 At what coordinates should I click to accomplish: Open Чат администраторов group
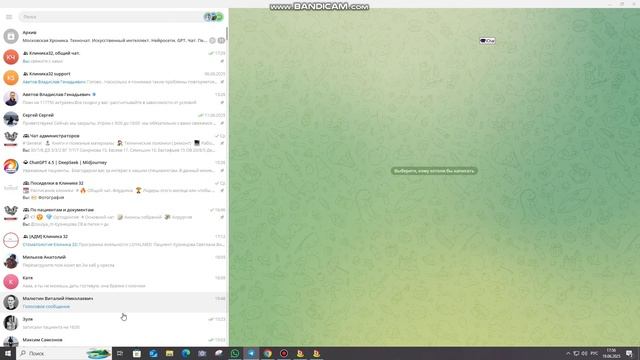pos(114,142)
